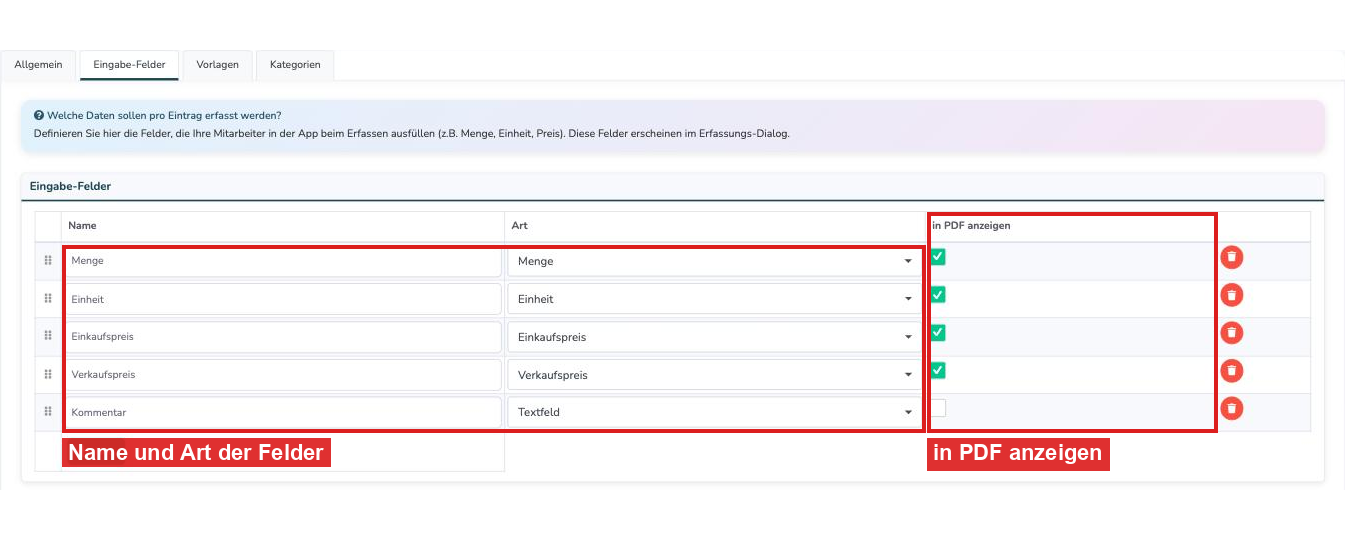Viewport: 1345px width, 540px height.
Task: Click the Eingabe-Felder section heading
Action: tap(70, 186)
